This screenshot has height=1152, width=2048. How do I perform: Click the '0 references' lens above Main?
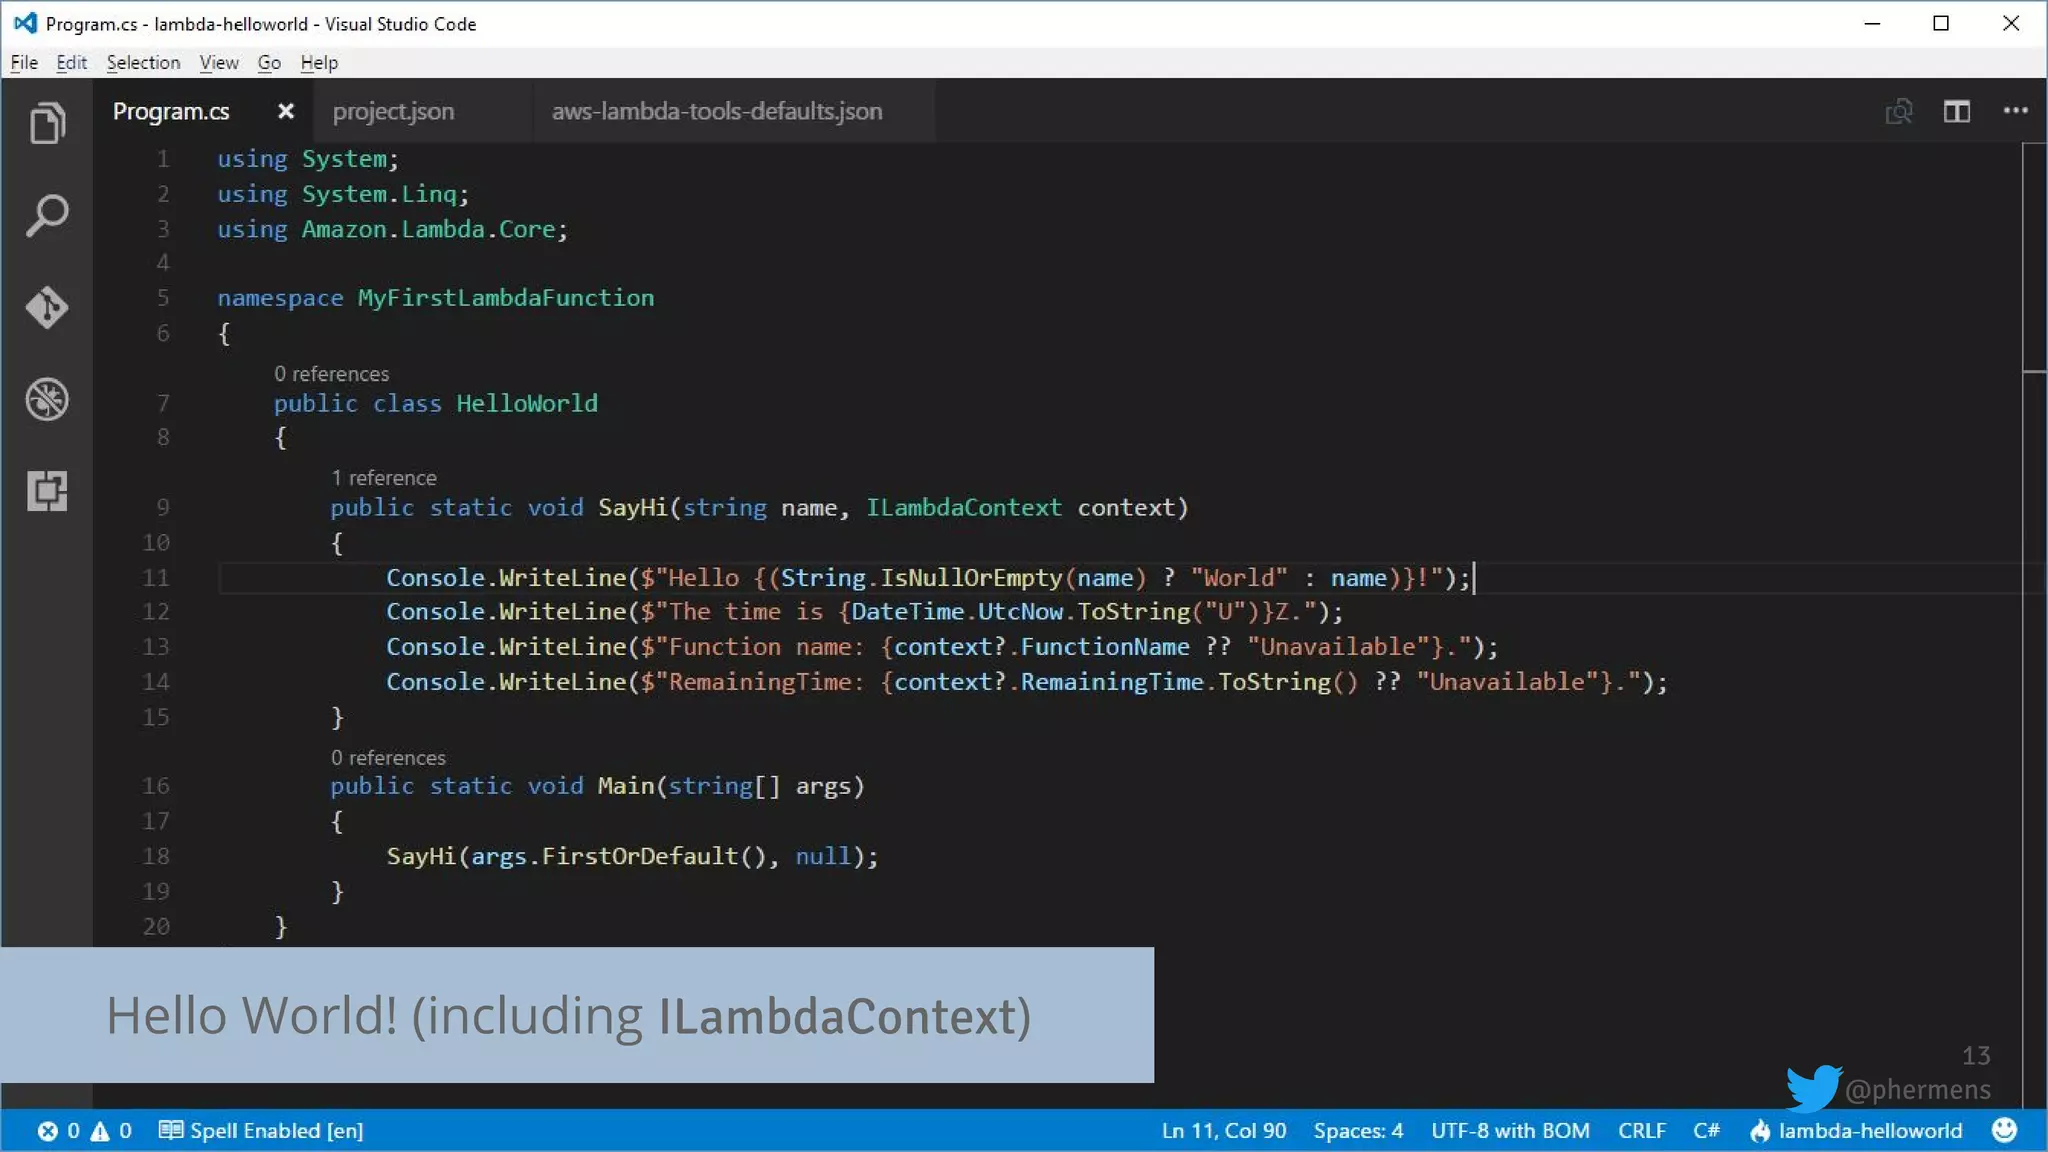pyautogui.click(x=388, y=758)
